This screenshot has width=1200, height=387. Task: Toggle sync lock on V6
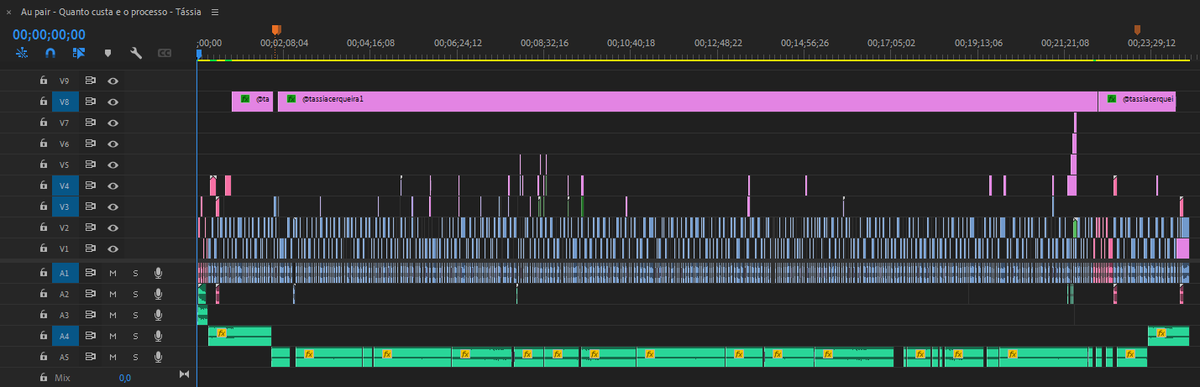click(x=90, y=143)
